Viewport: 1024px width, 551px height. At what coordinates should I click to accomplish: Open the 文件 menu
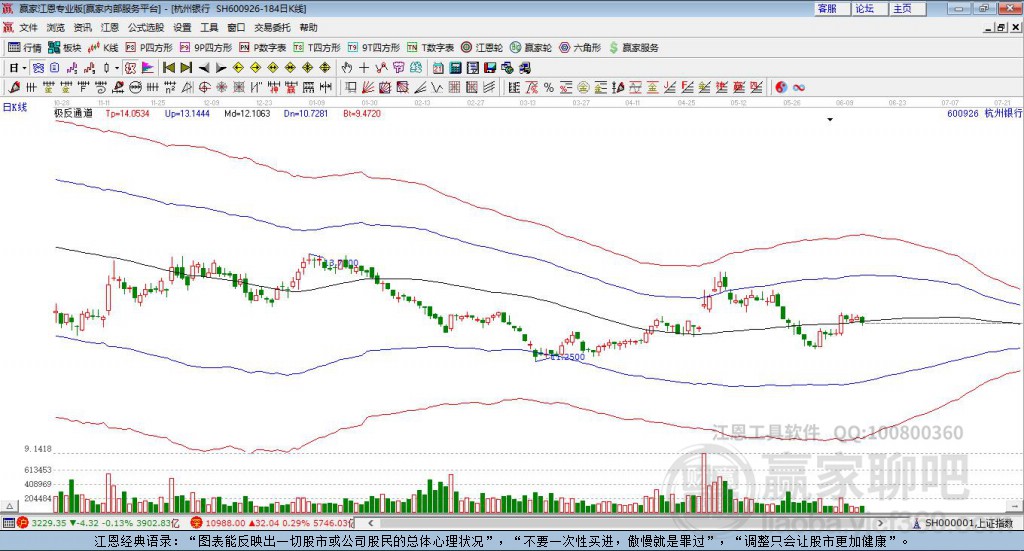click(x=29, y=27)
